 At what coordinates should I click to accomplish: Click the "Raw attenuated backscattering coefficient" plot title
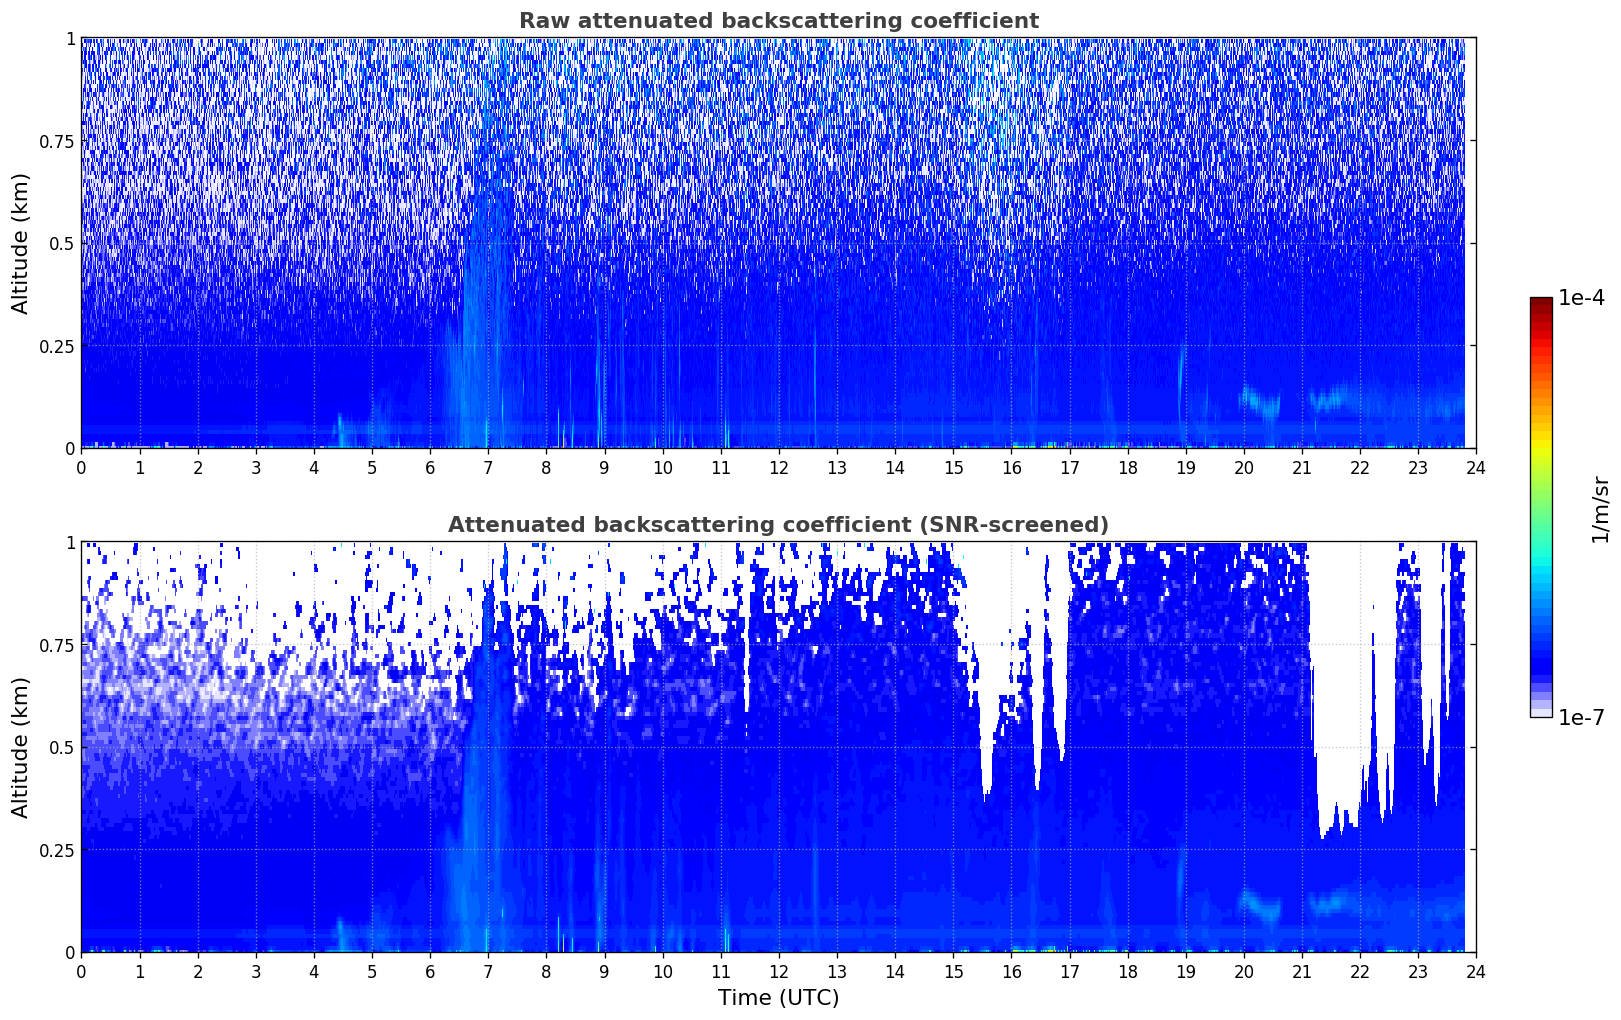(778, 21)
